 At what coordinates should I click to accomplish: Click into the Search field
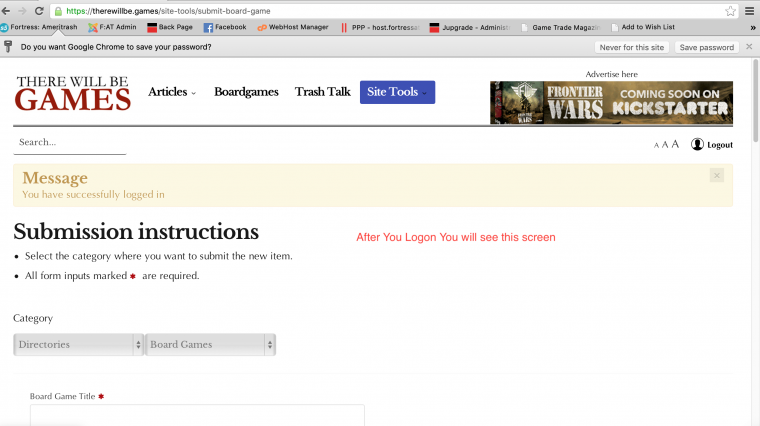(69, 142)
